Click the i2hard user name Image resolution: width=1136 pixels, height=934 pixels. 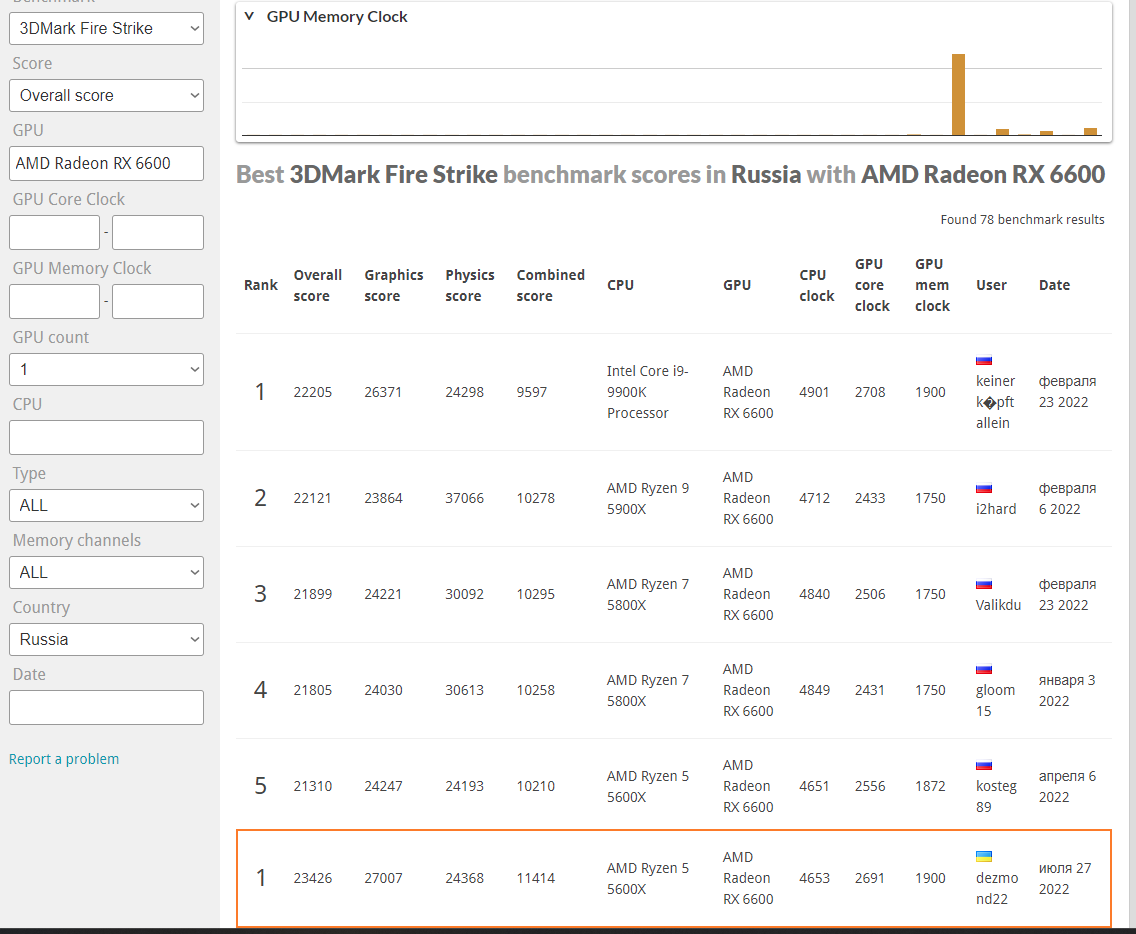tap(996, 509)
